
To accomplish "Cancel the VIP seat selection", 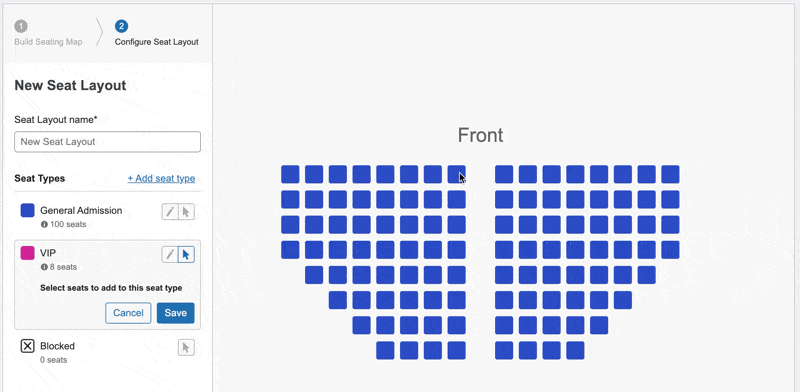I will click(128, 313).
